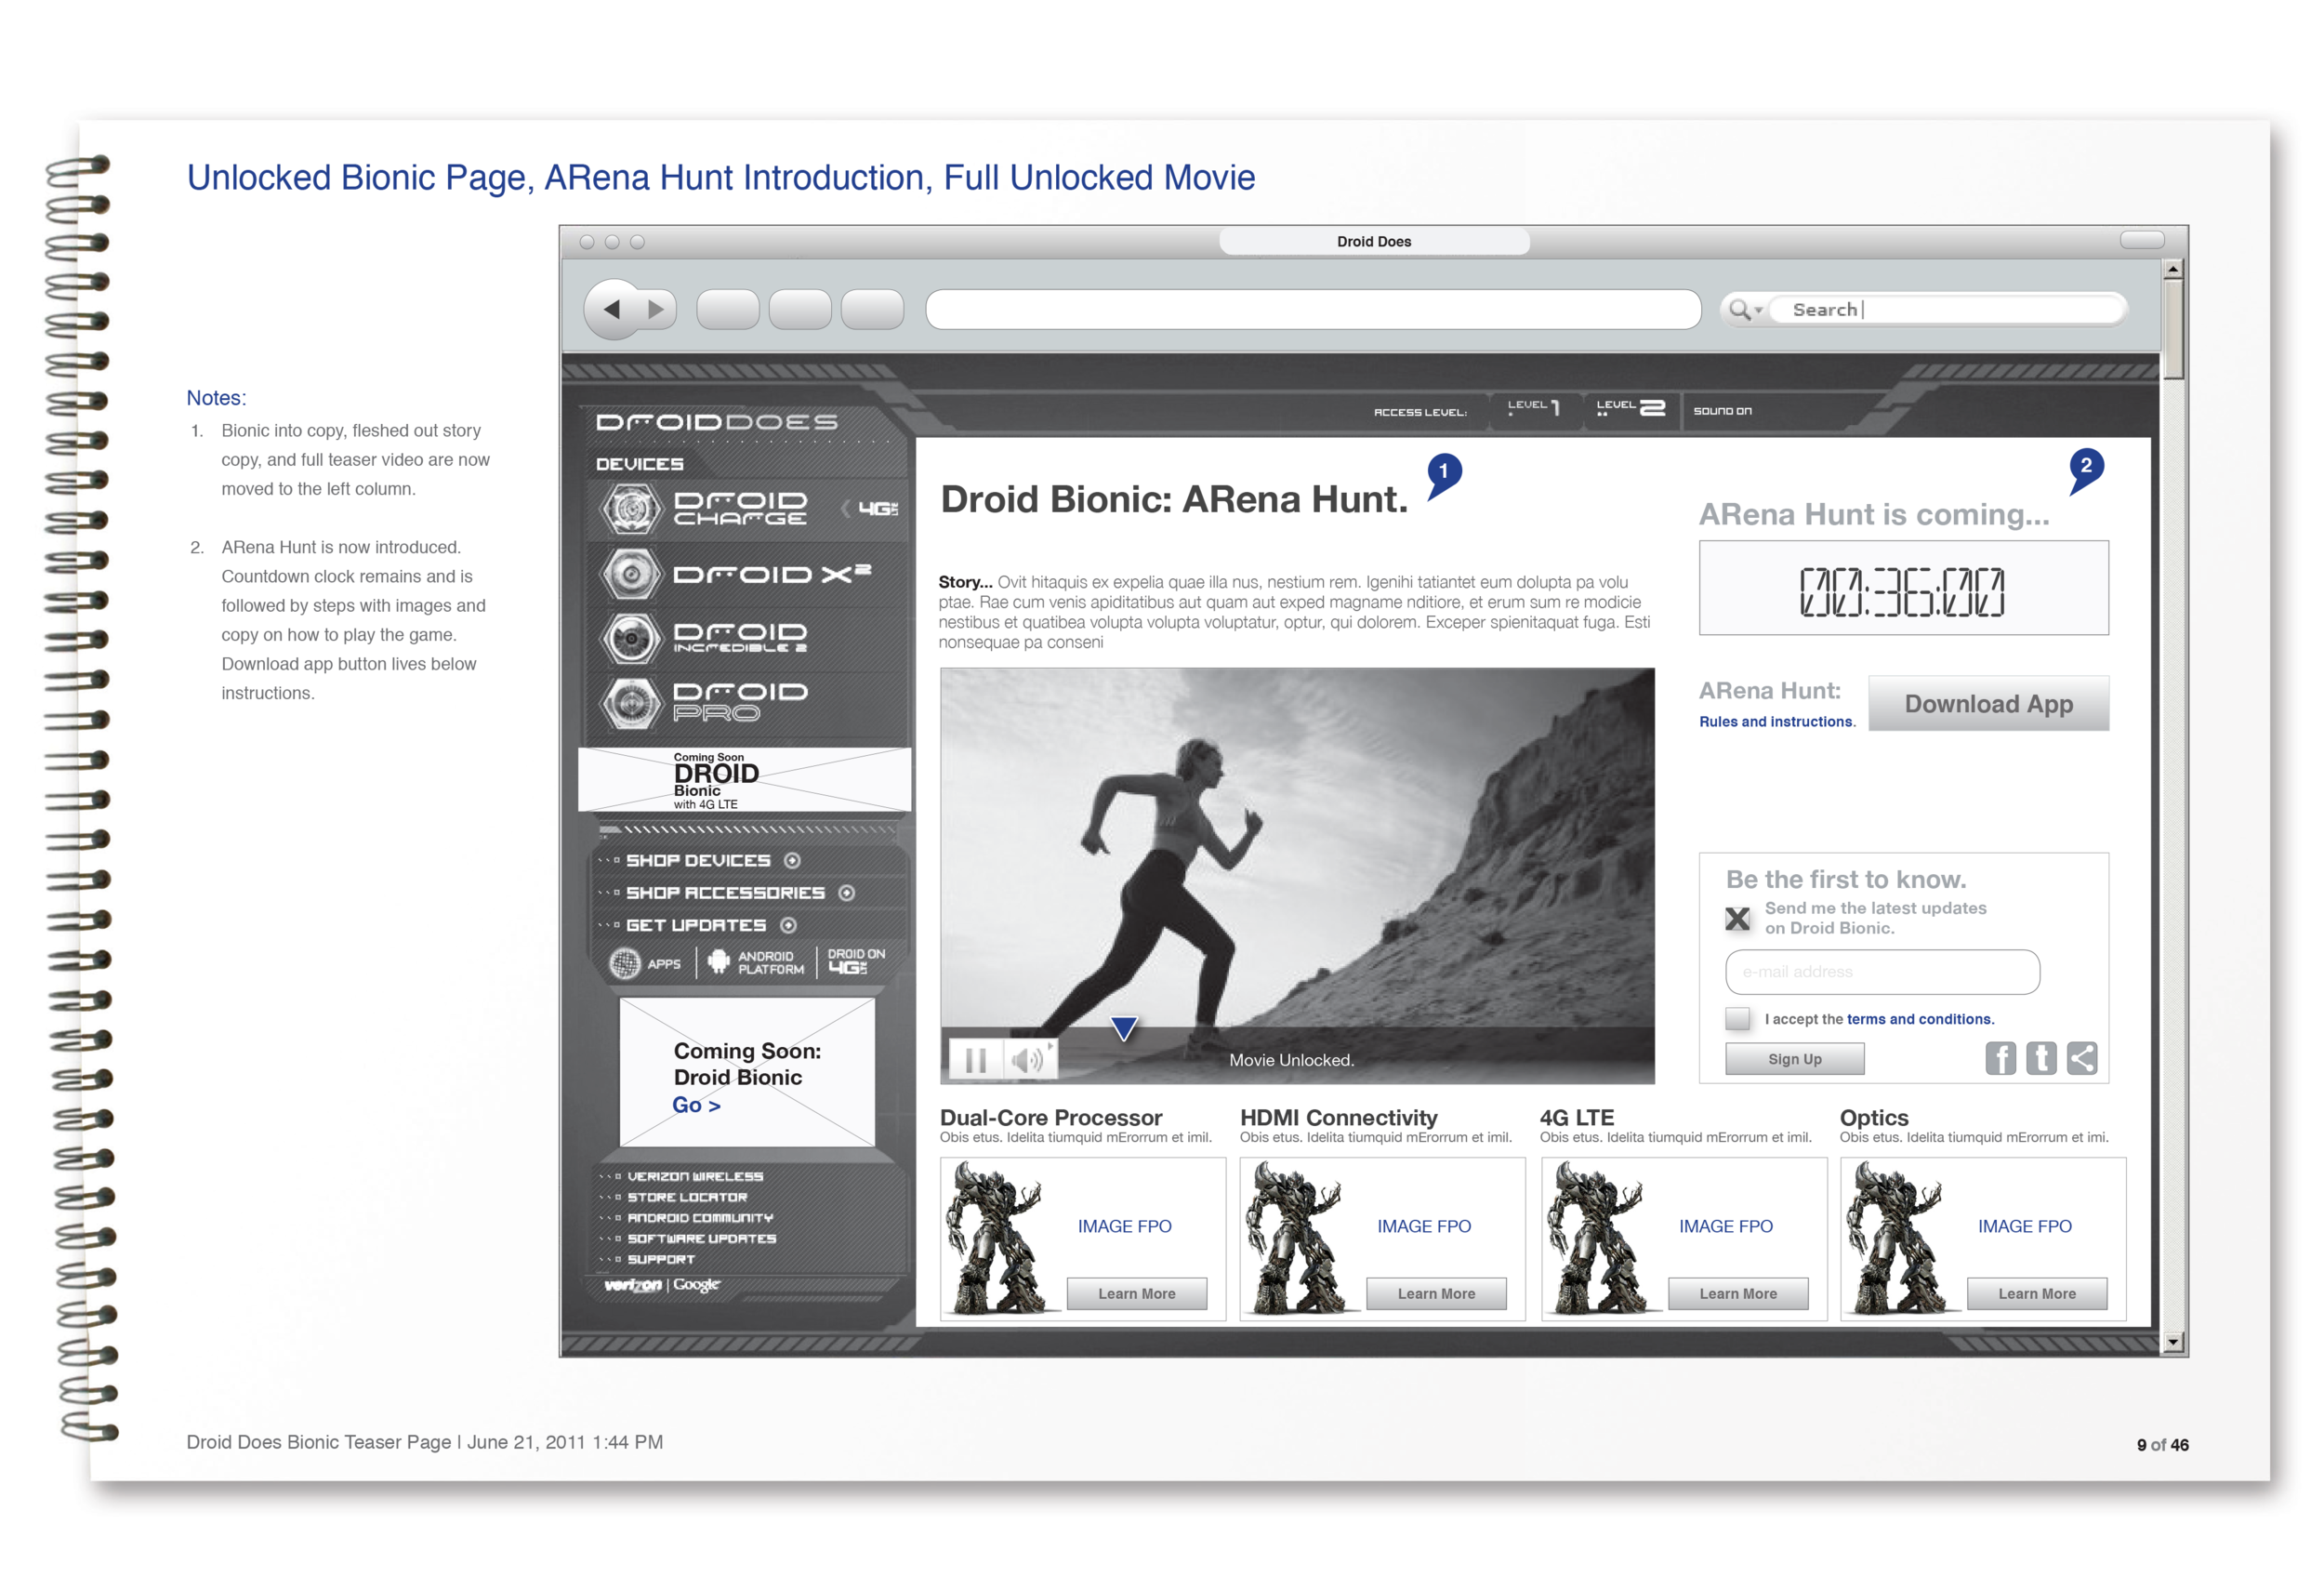The width and height of the screenshot is (2324, 1590).
Task: Share on Twitter icon
Action: coord(2041,1058)
